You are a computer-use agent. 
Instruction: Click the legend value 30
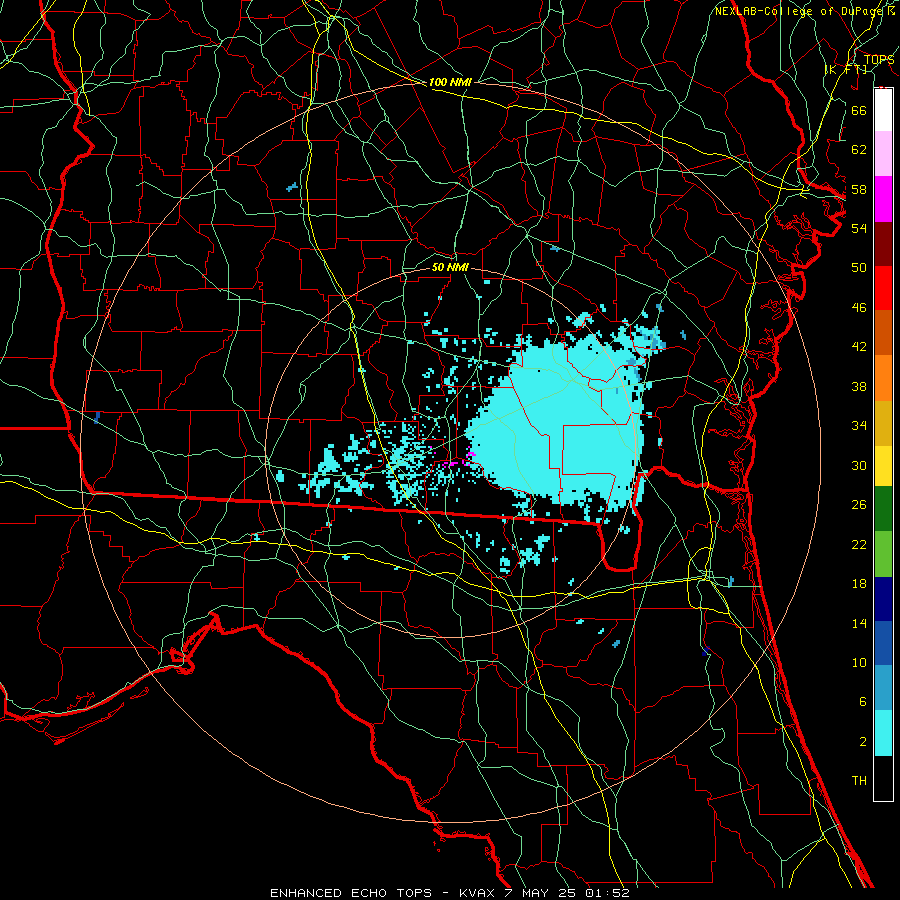click(859, 465)
